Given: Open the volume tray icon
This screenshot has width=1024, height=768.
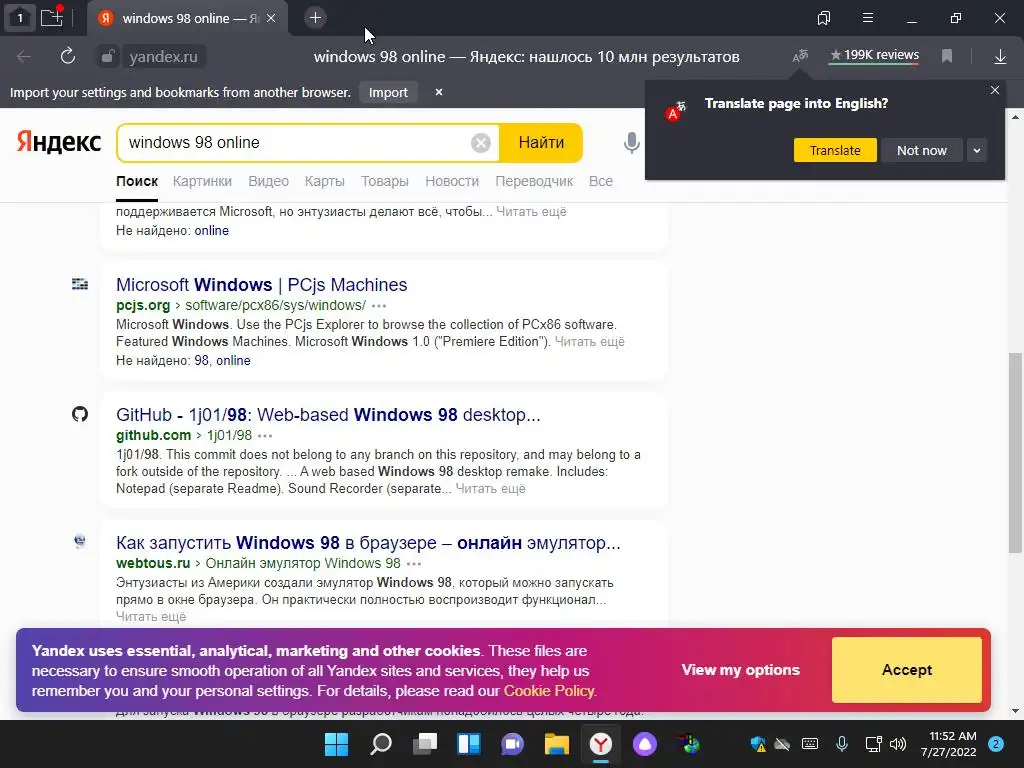Looking at the screenshot, I should coord(898,744).
